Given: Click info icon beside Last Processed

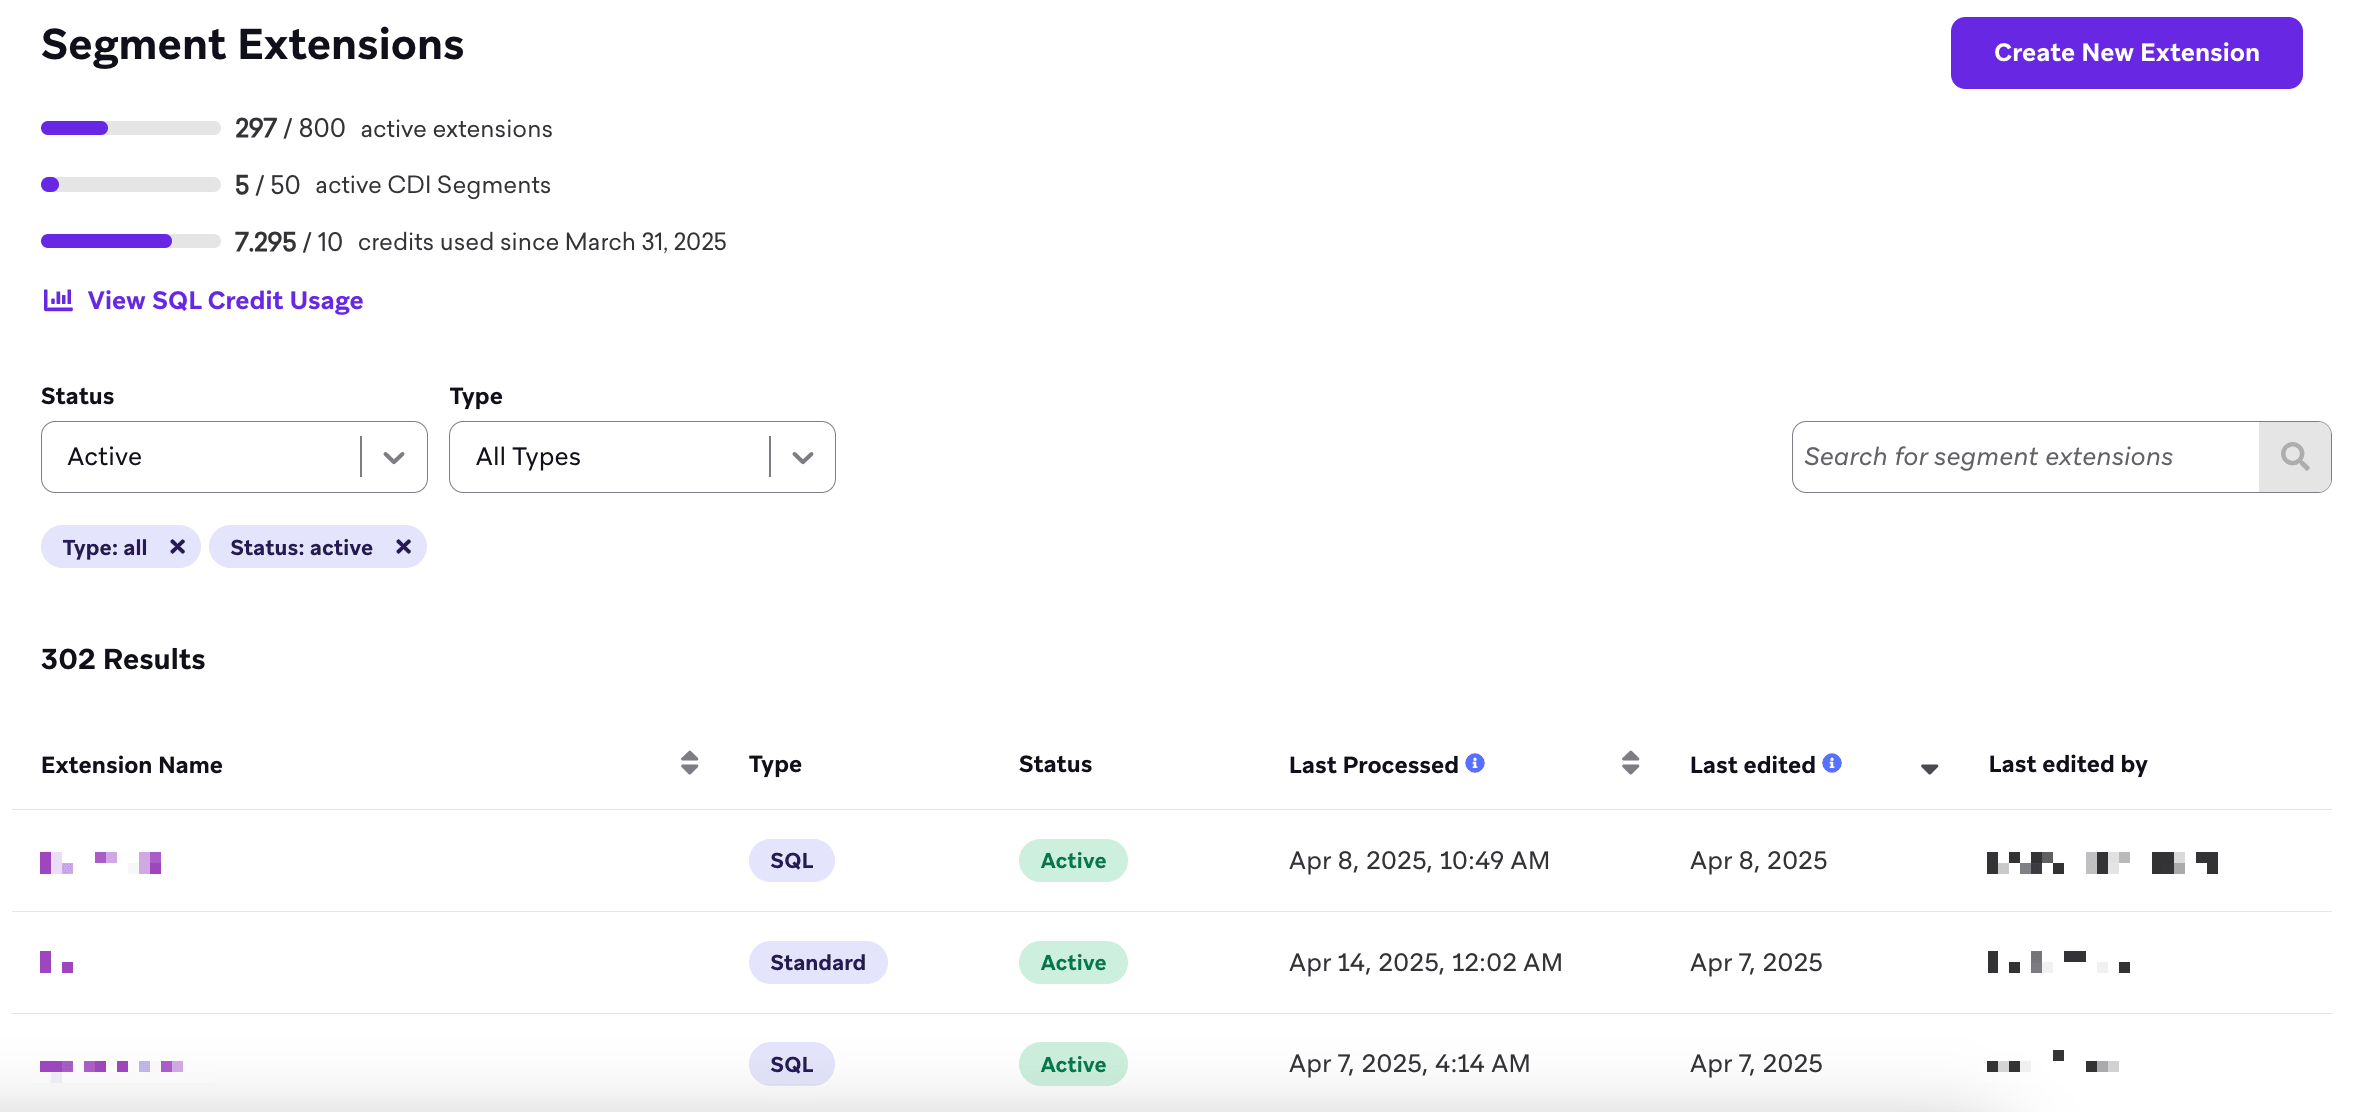Looking at the screenshot, I should pyautogui.click(x=1475, y=763).
